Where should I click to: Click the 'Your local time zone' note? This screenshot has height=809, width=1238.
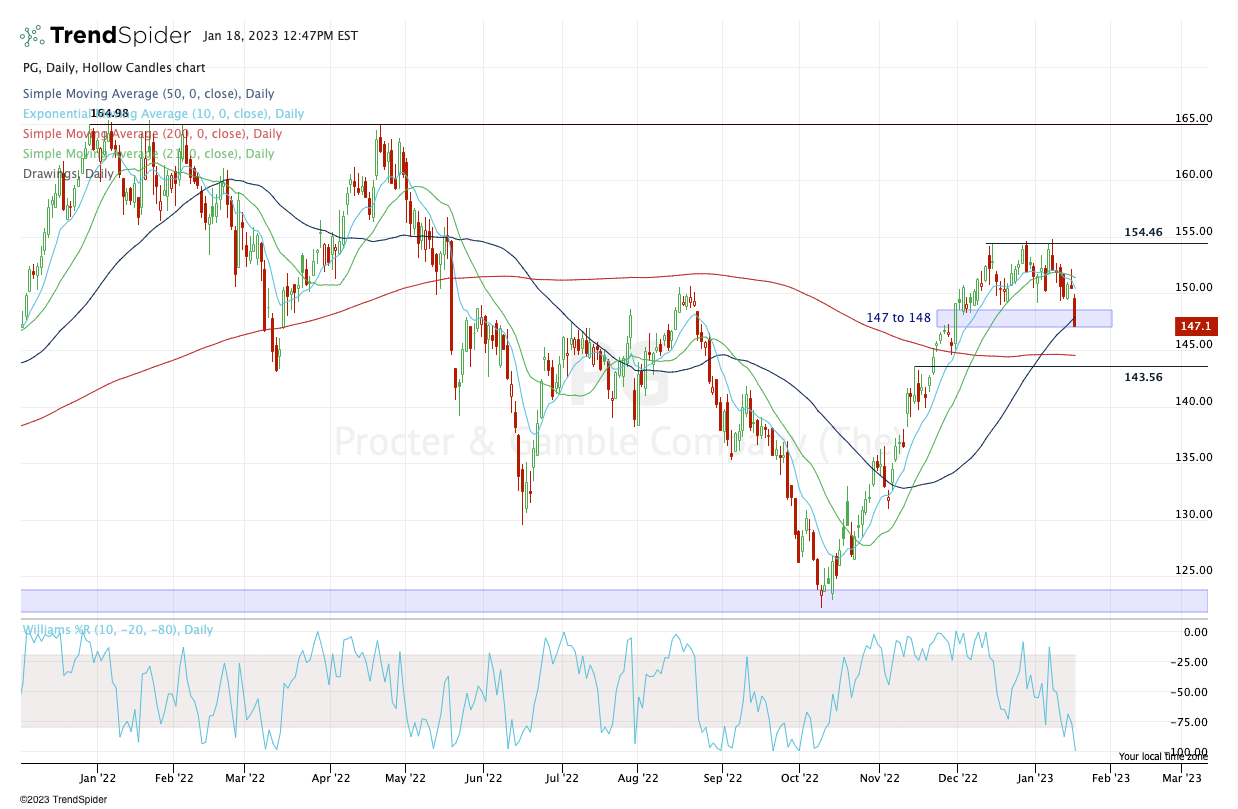[x=1162, y=757]
